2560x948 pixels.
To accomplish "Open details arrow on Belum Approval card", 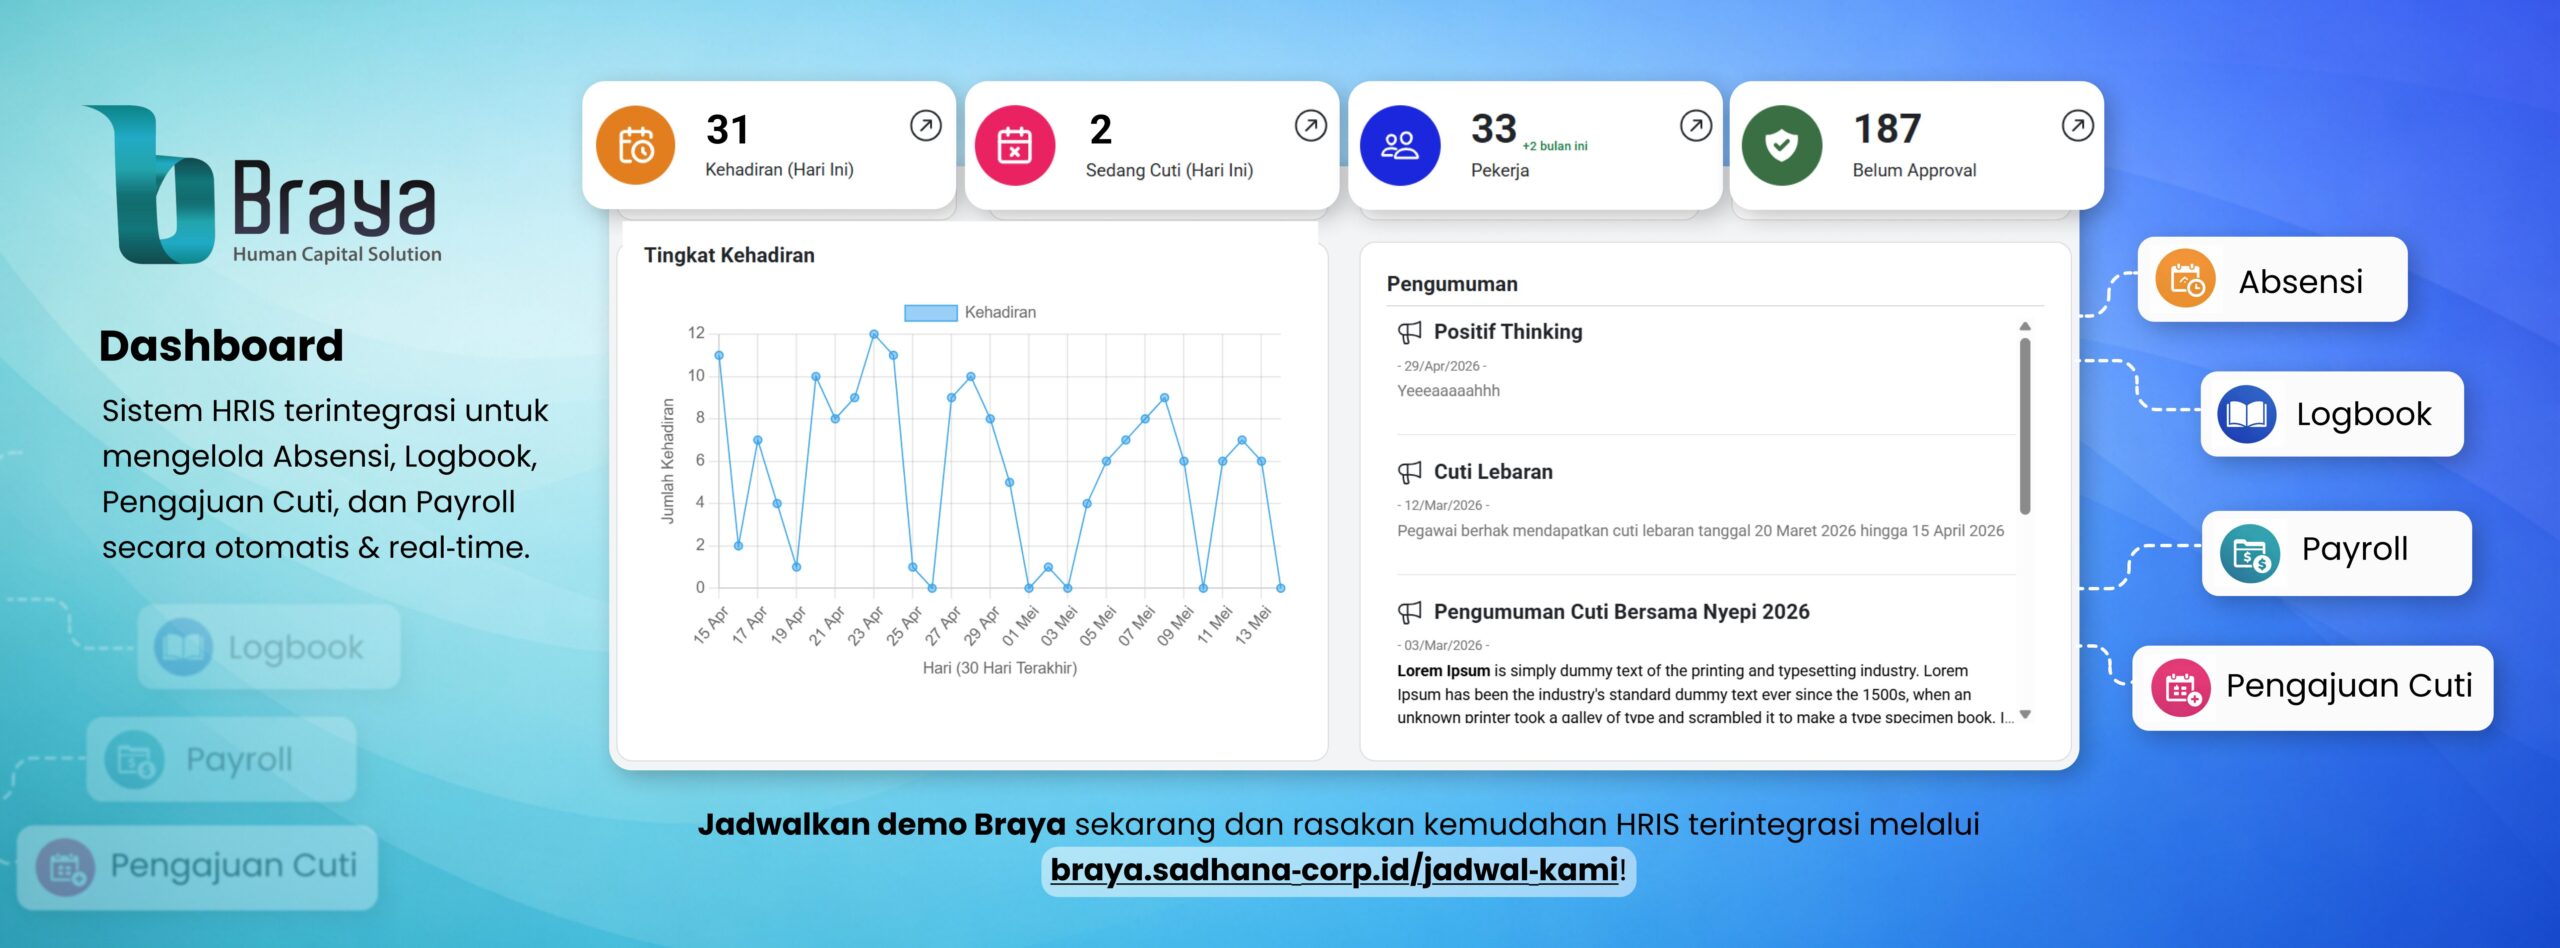I will pos(2077,126).
